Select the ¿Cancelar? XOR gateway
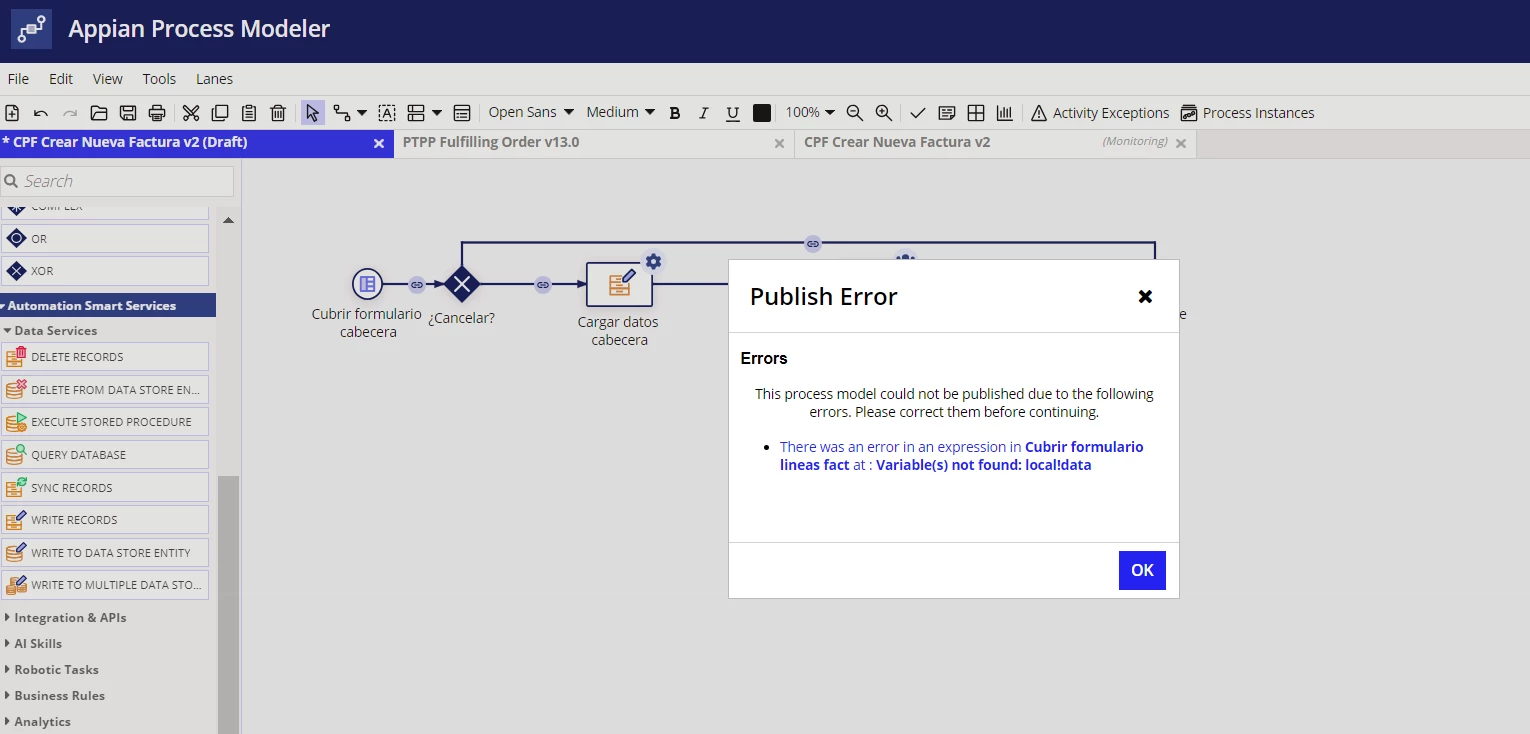1530x734 pixels. [x=462, y=284]
